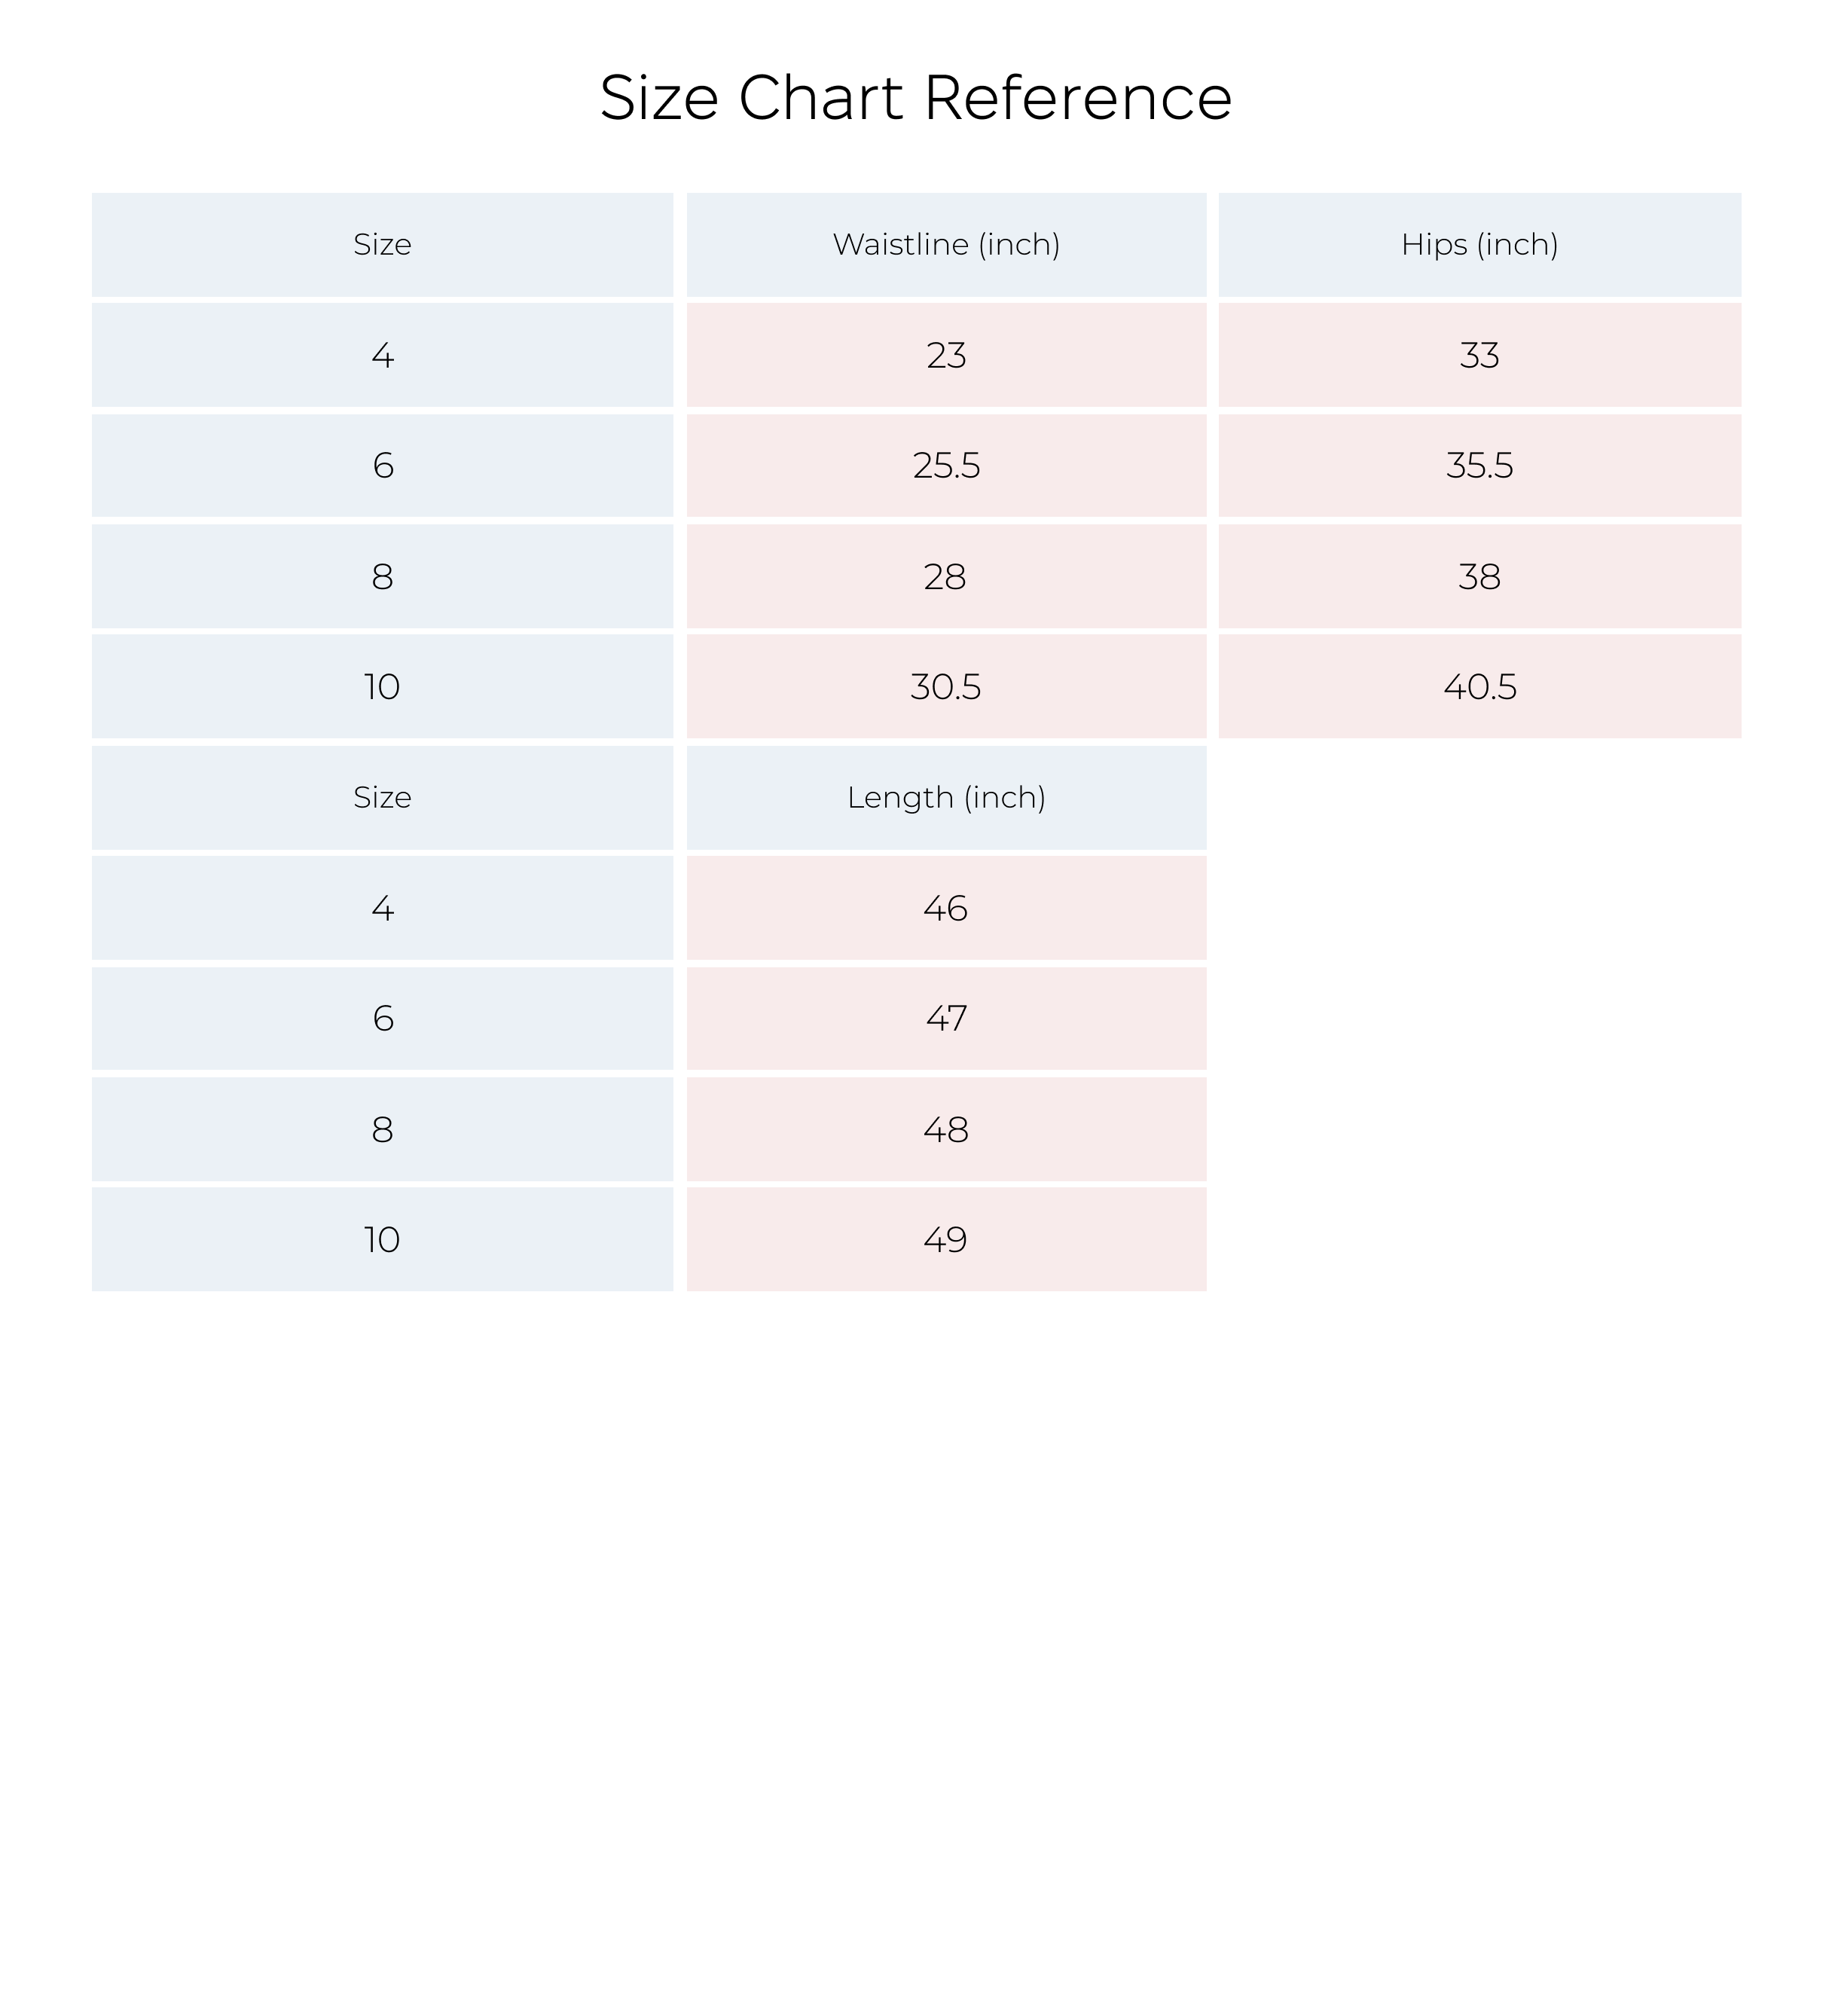
Task: Click the hips value 40.5
Action: [x=1480, y=687]
